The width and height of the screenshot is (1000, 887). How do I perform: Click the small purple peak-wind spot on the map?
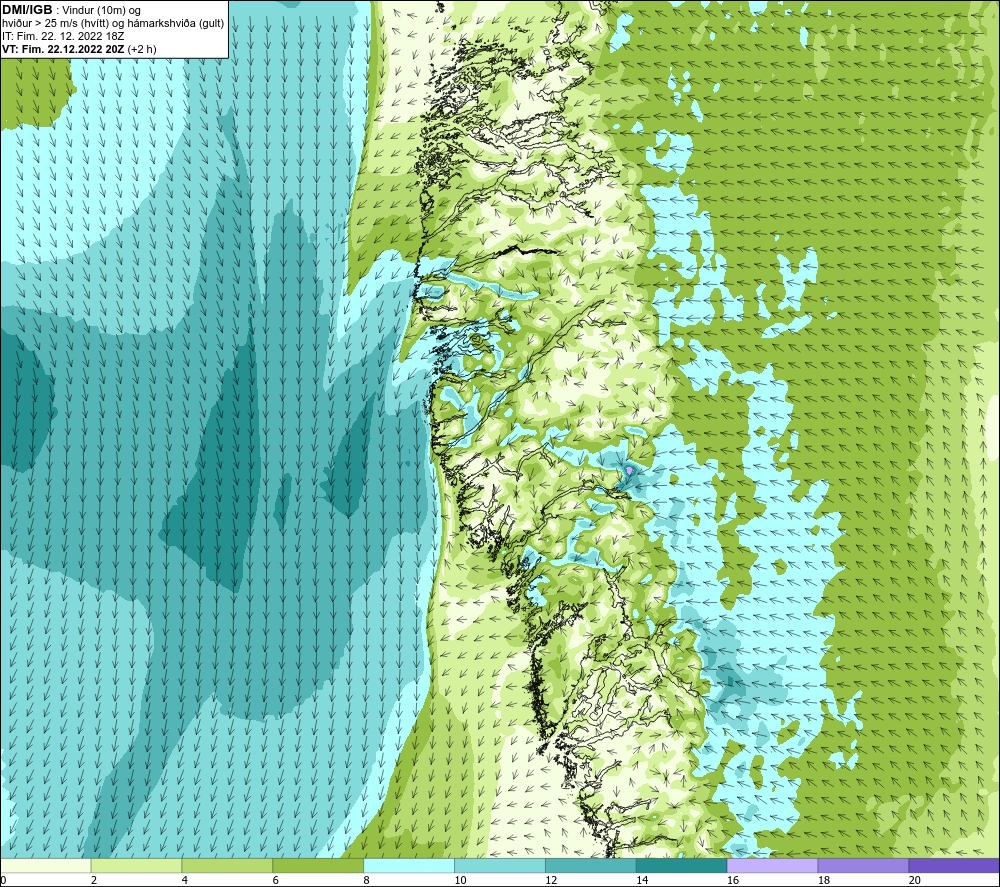tap(629, 470)
